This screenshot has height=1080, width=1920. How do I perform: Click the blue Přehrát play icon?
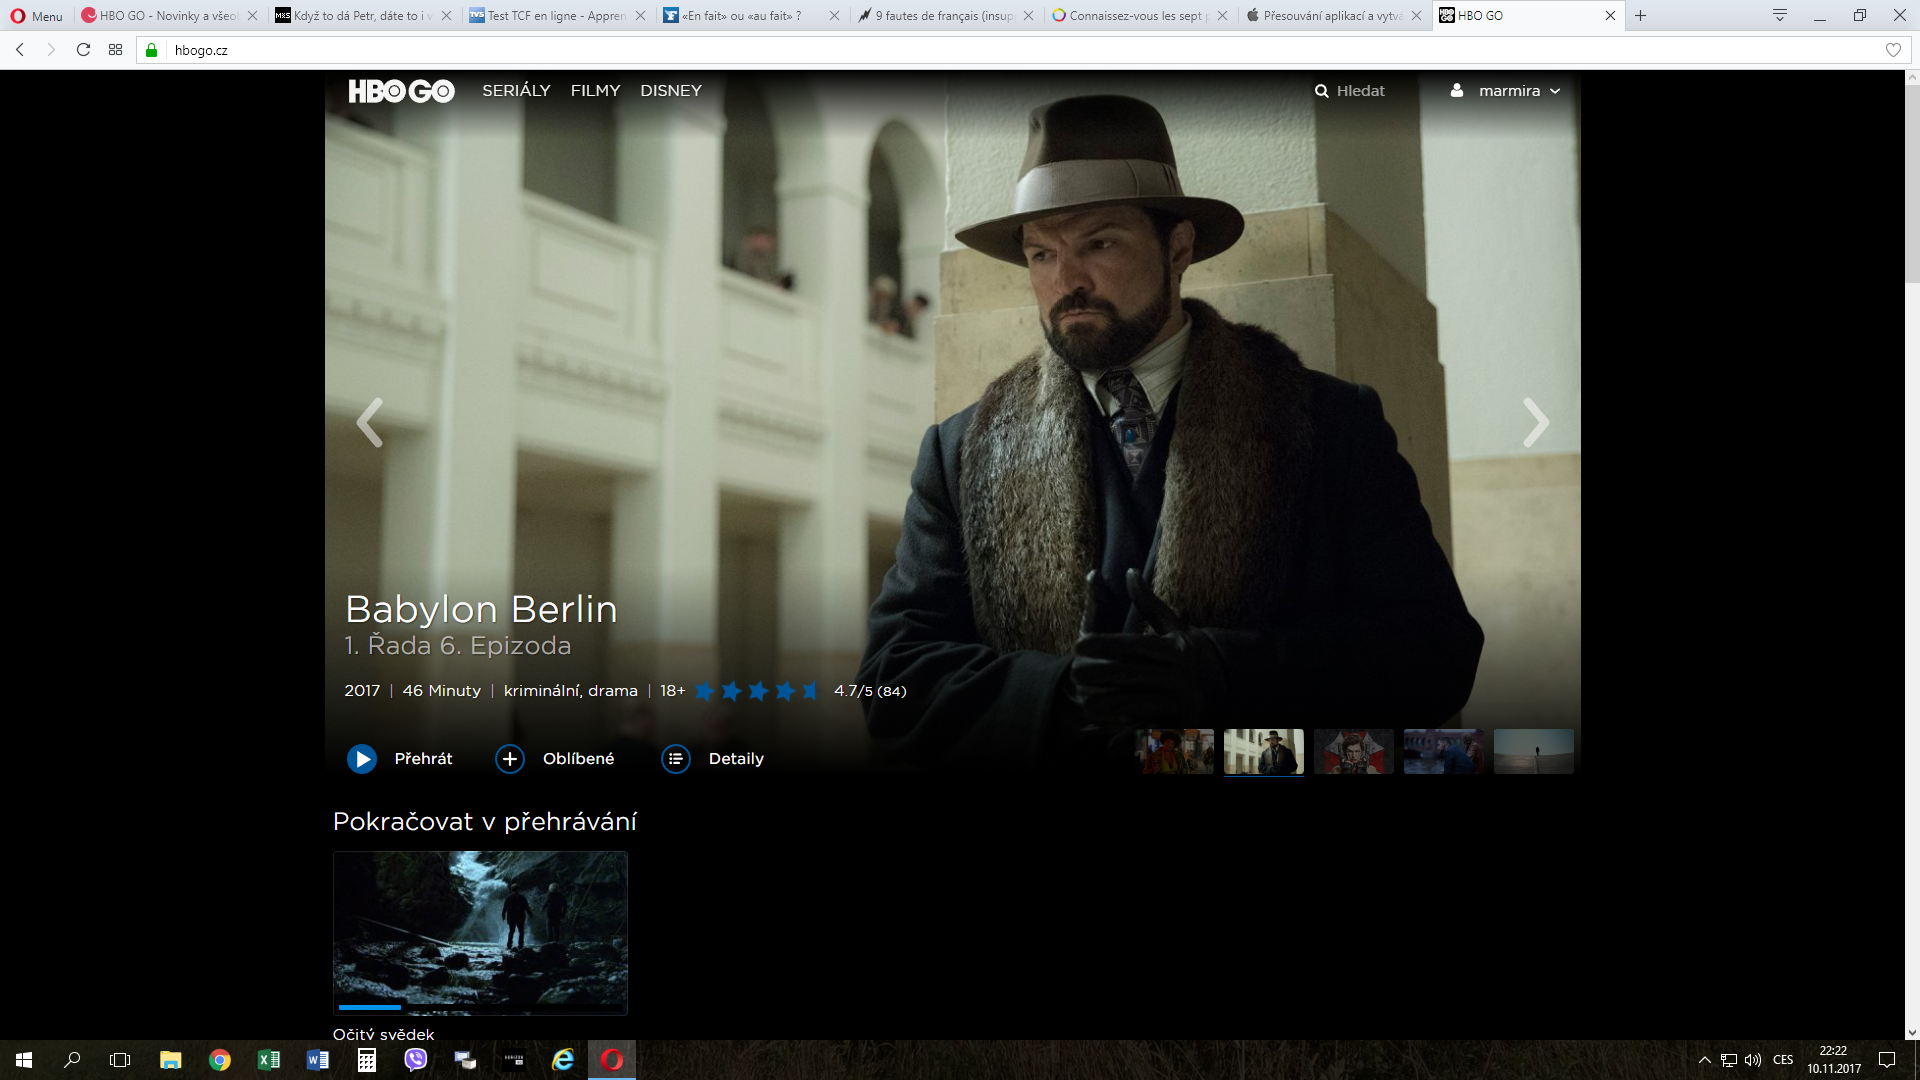pyautogui.click(x=362, y=759)
